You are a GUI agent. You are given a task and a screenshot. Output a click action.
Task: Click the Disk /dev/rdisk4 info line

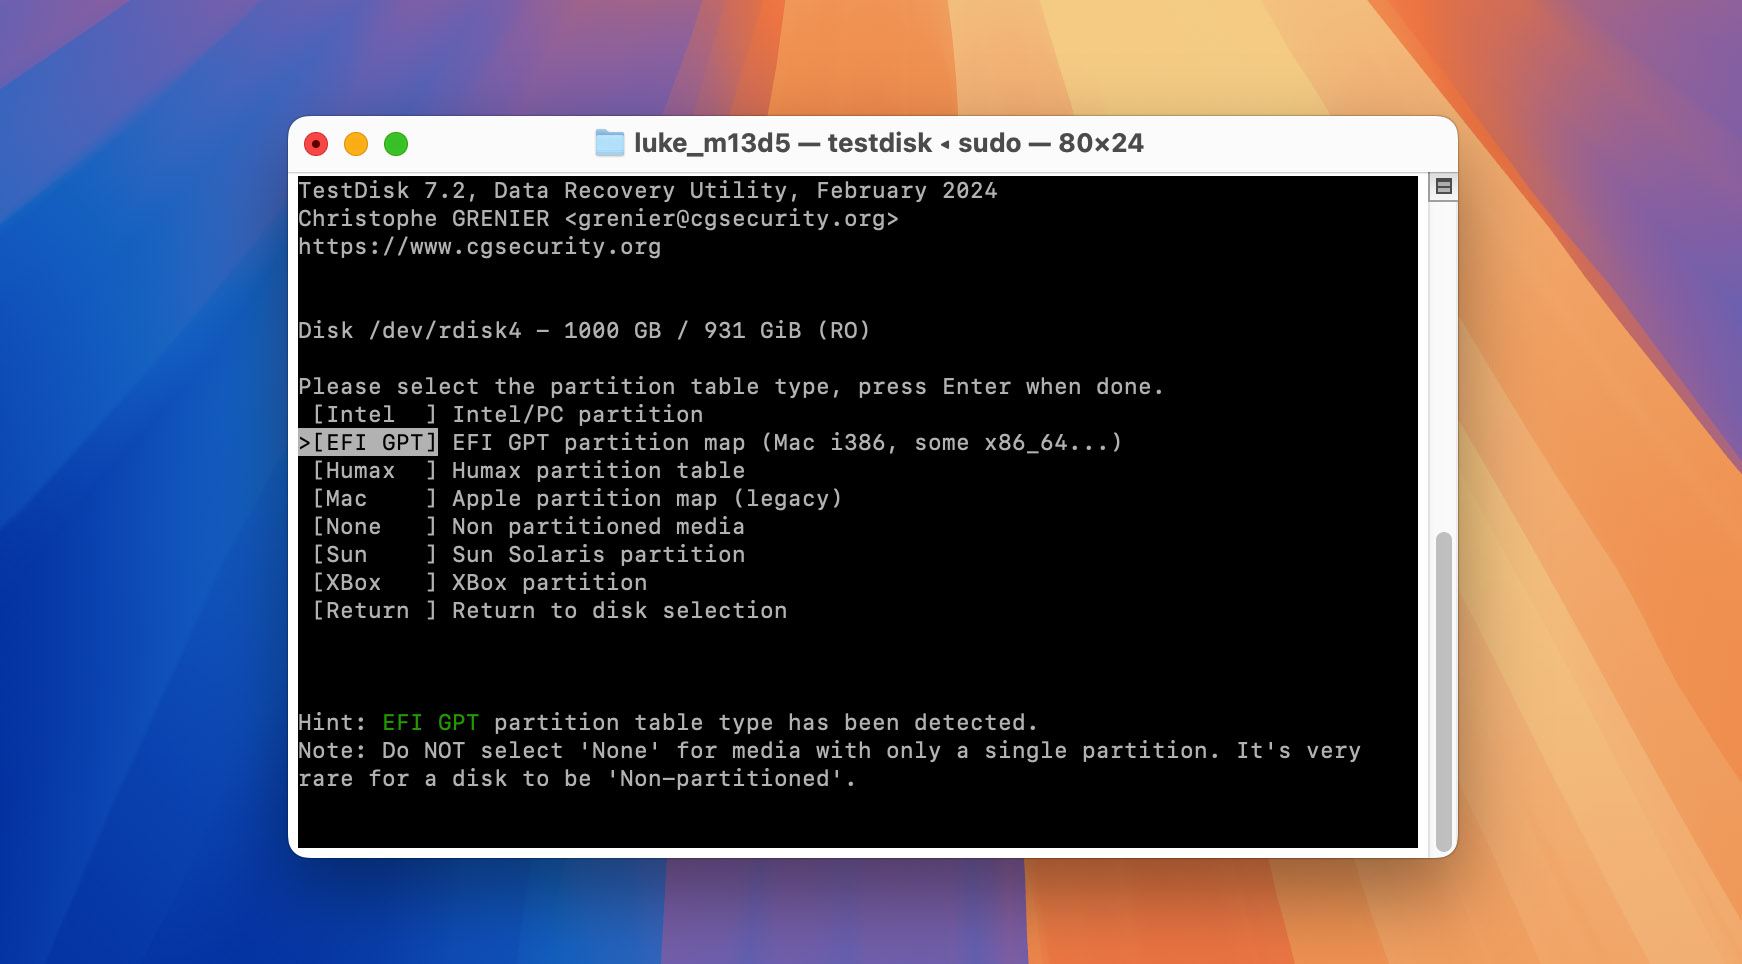[x=585, y=330]
